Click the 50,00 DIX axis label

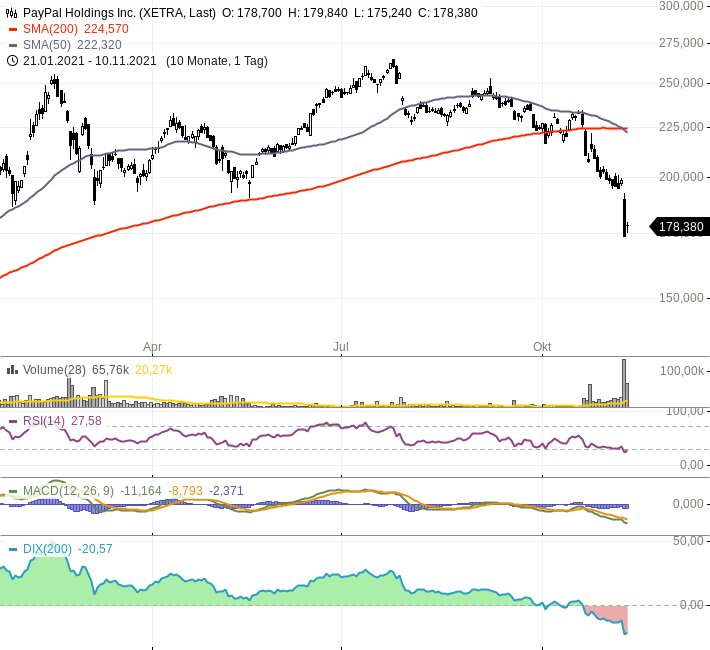point(688,541)
